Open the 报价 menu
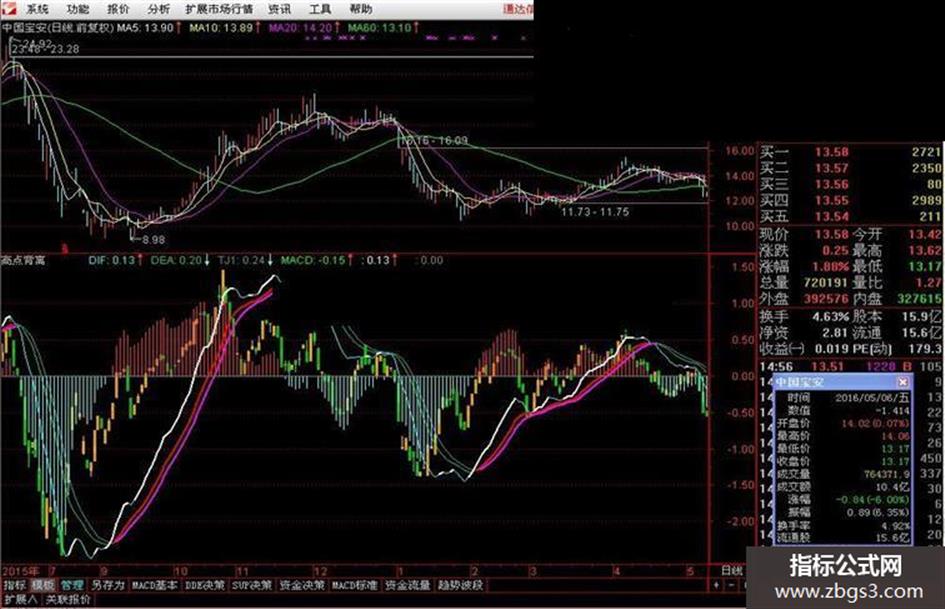This screenshot has width=945, height=609. point(118,9)
